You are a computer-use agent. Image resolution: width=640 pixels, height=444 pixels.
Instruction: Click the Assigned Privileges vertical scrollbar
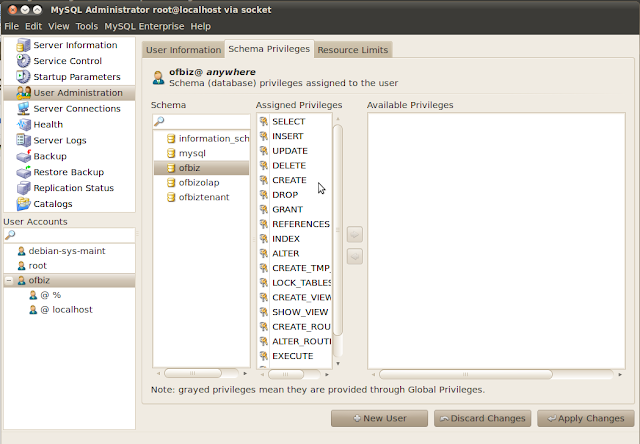tap(338, 230)
